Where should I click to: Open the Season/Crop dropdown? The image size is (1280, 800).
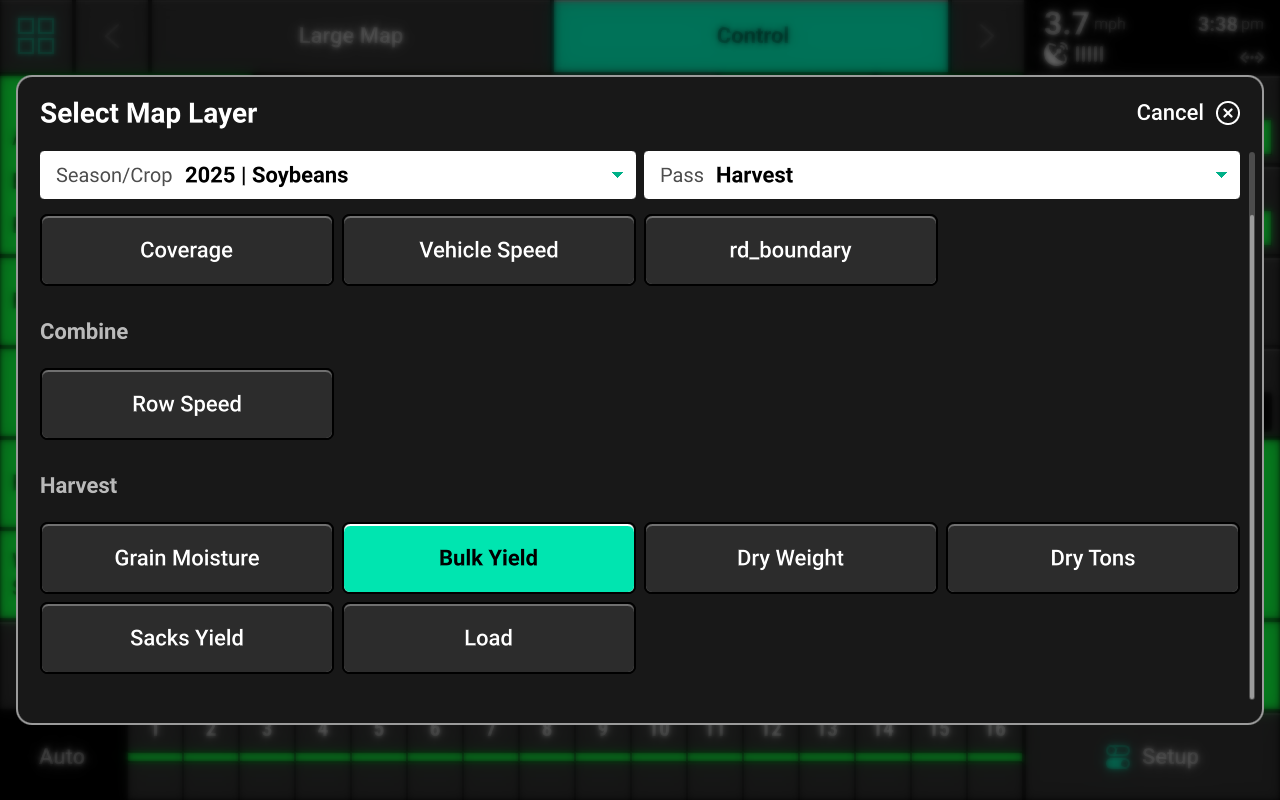point(337,175)
